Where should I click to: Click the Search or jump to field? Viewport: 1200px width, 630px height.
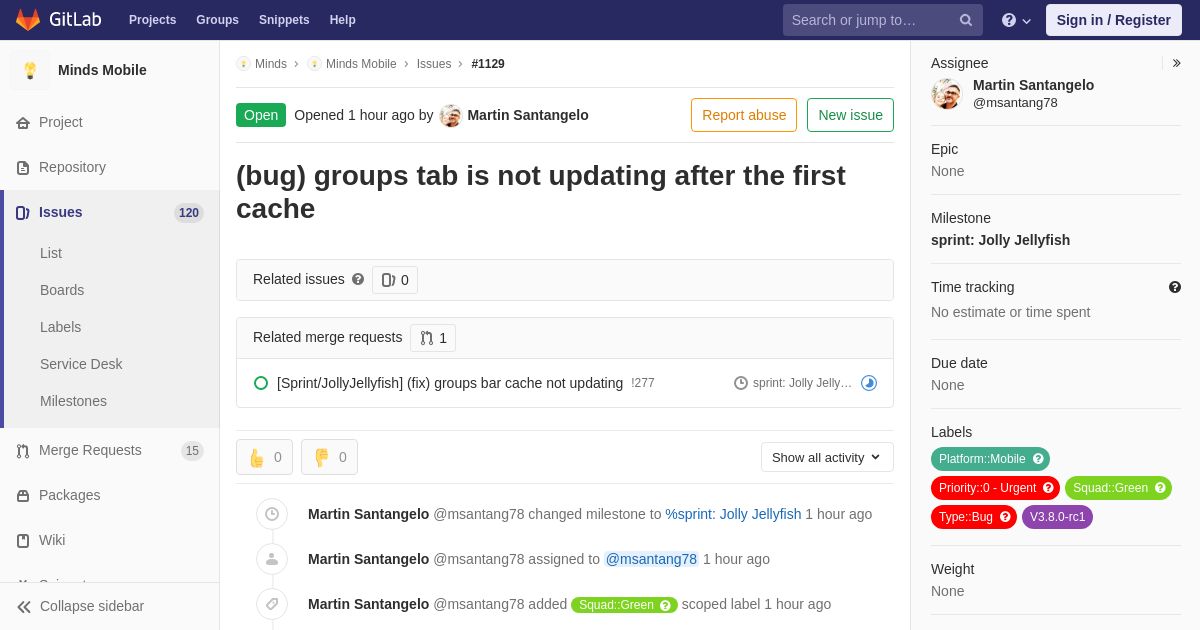click(x=883, y=20)
